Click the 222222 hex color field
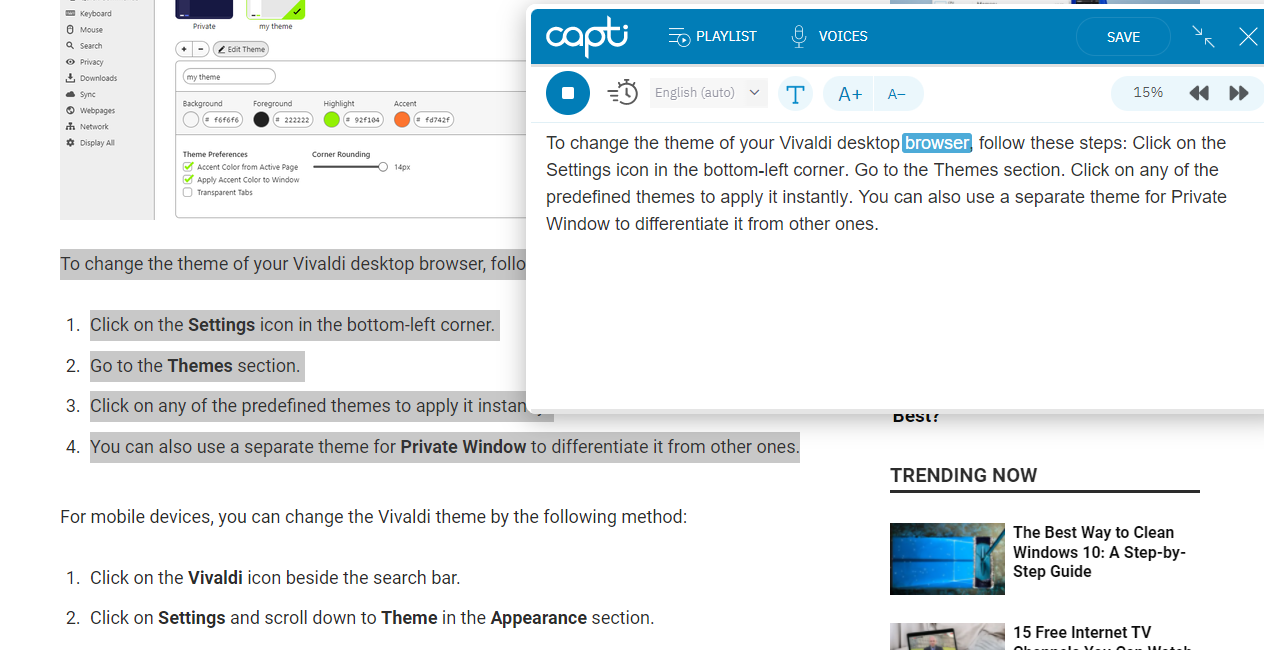The image size is (1264, 650). pyautogui.click(x=293, y=120)
